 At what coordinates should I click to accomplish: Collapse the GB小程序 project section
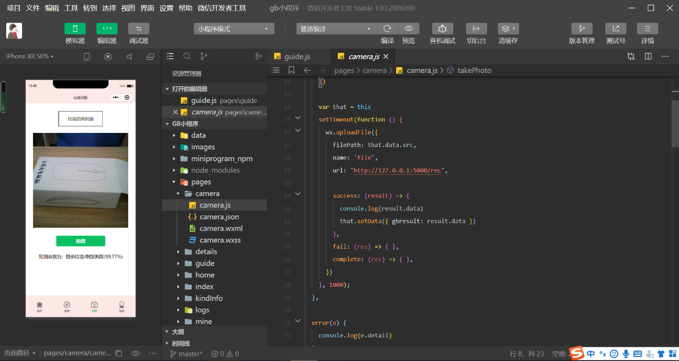167,124
